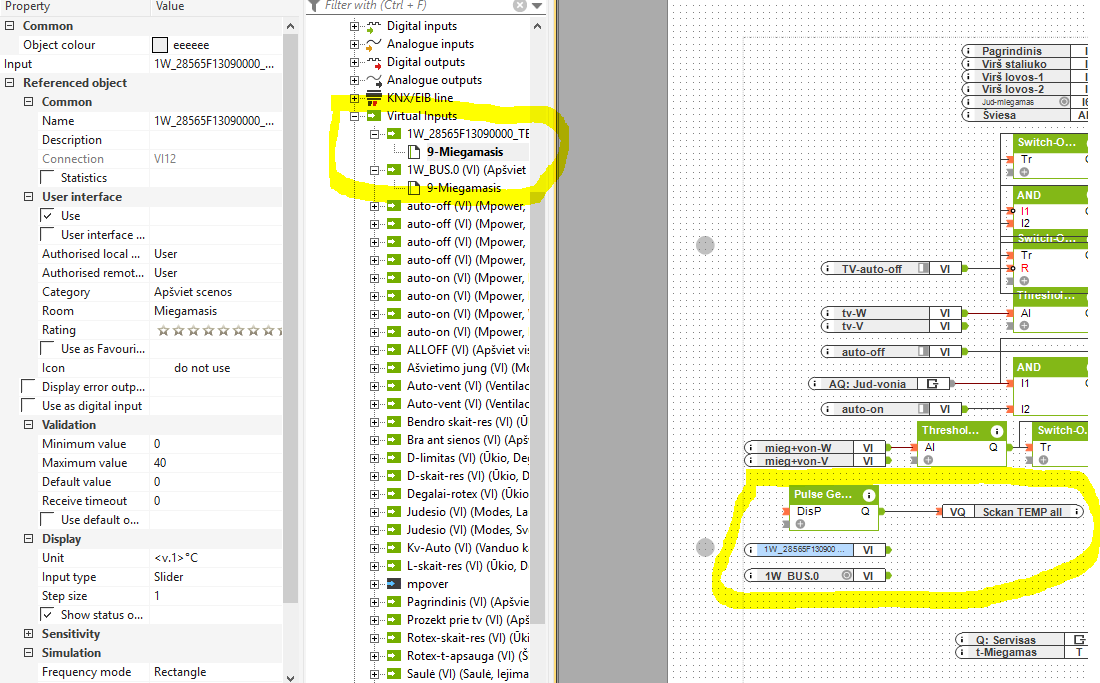This screenshot has height=683, width=1100.
Task: Select the bold 9-Miegamasis tree item
Action: click(x=465, y=152)
